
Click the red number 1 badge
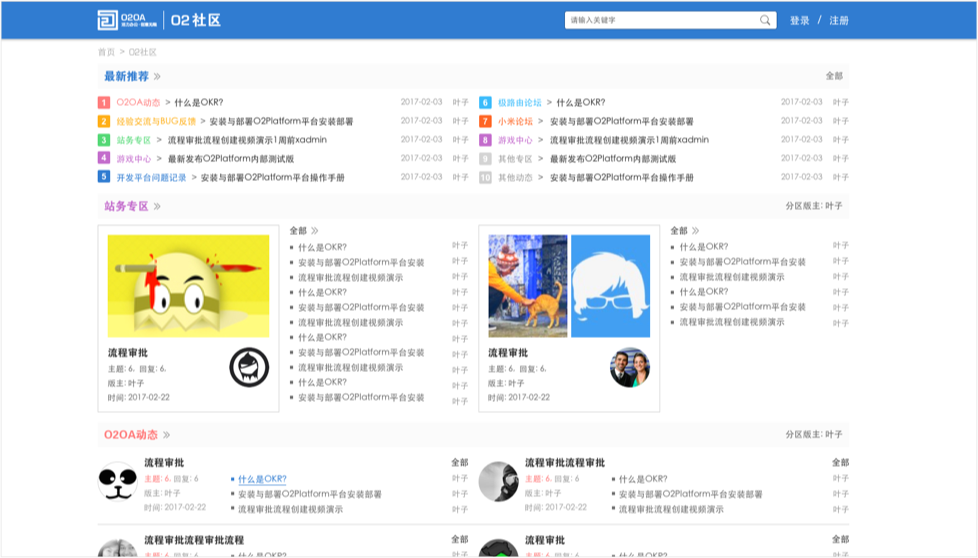[104, 102]
